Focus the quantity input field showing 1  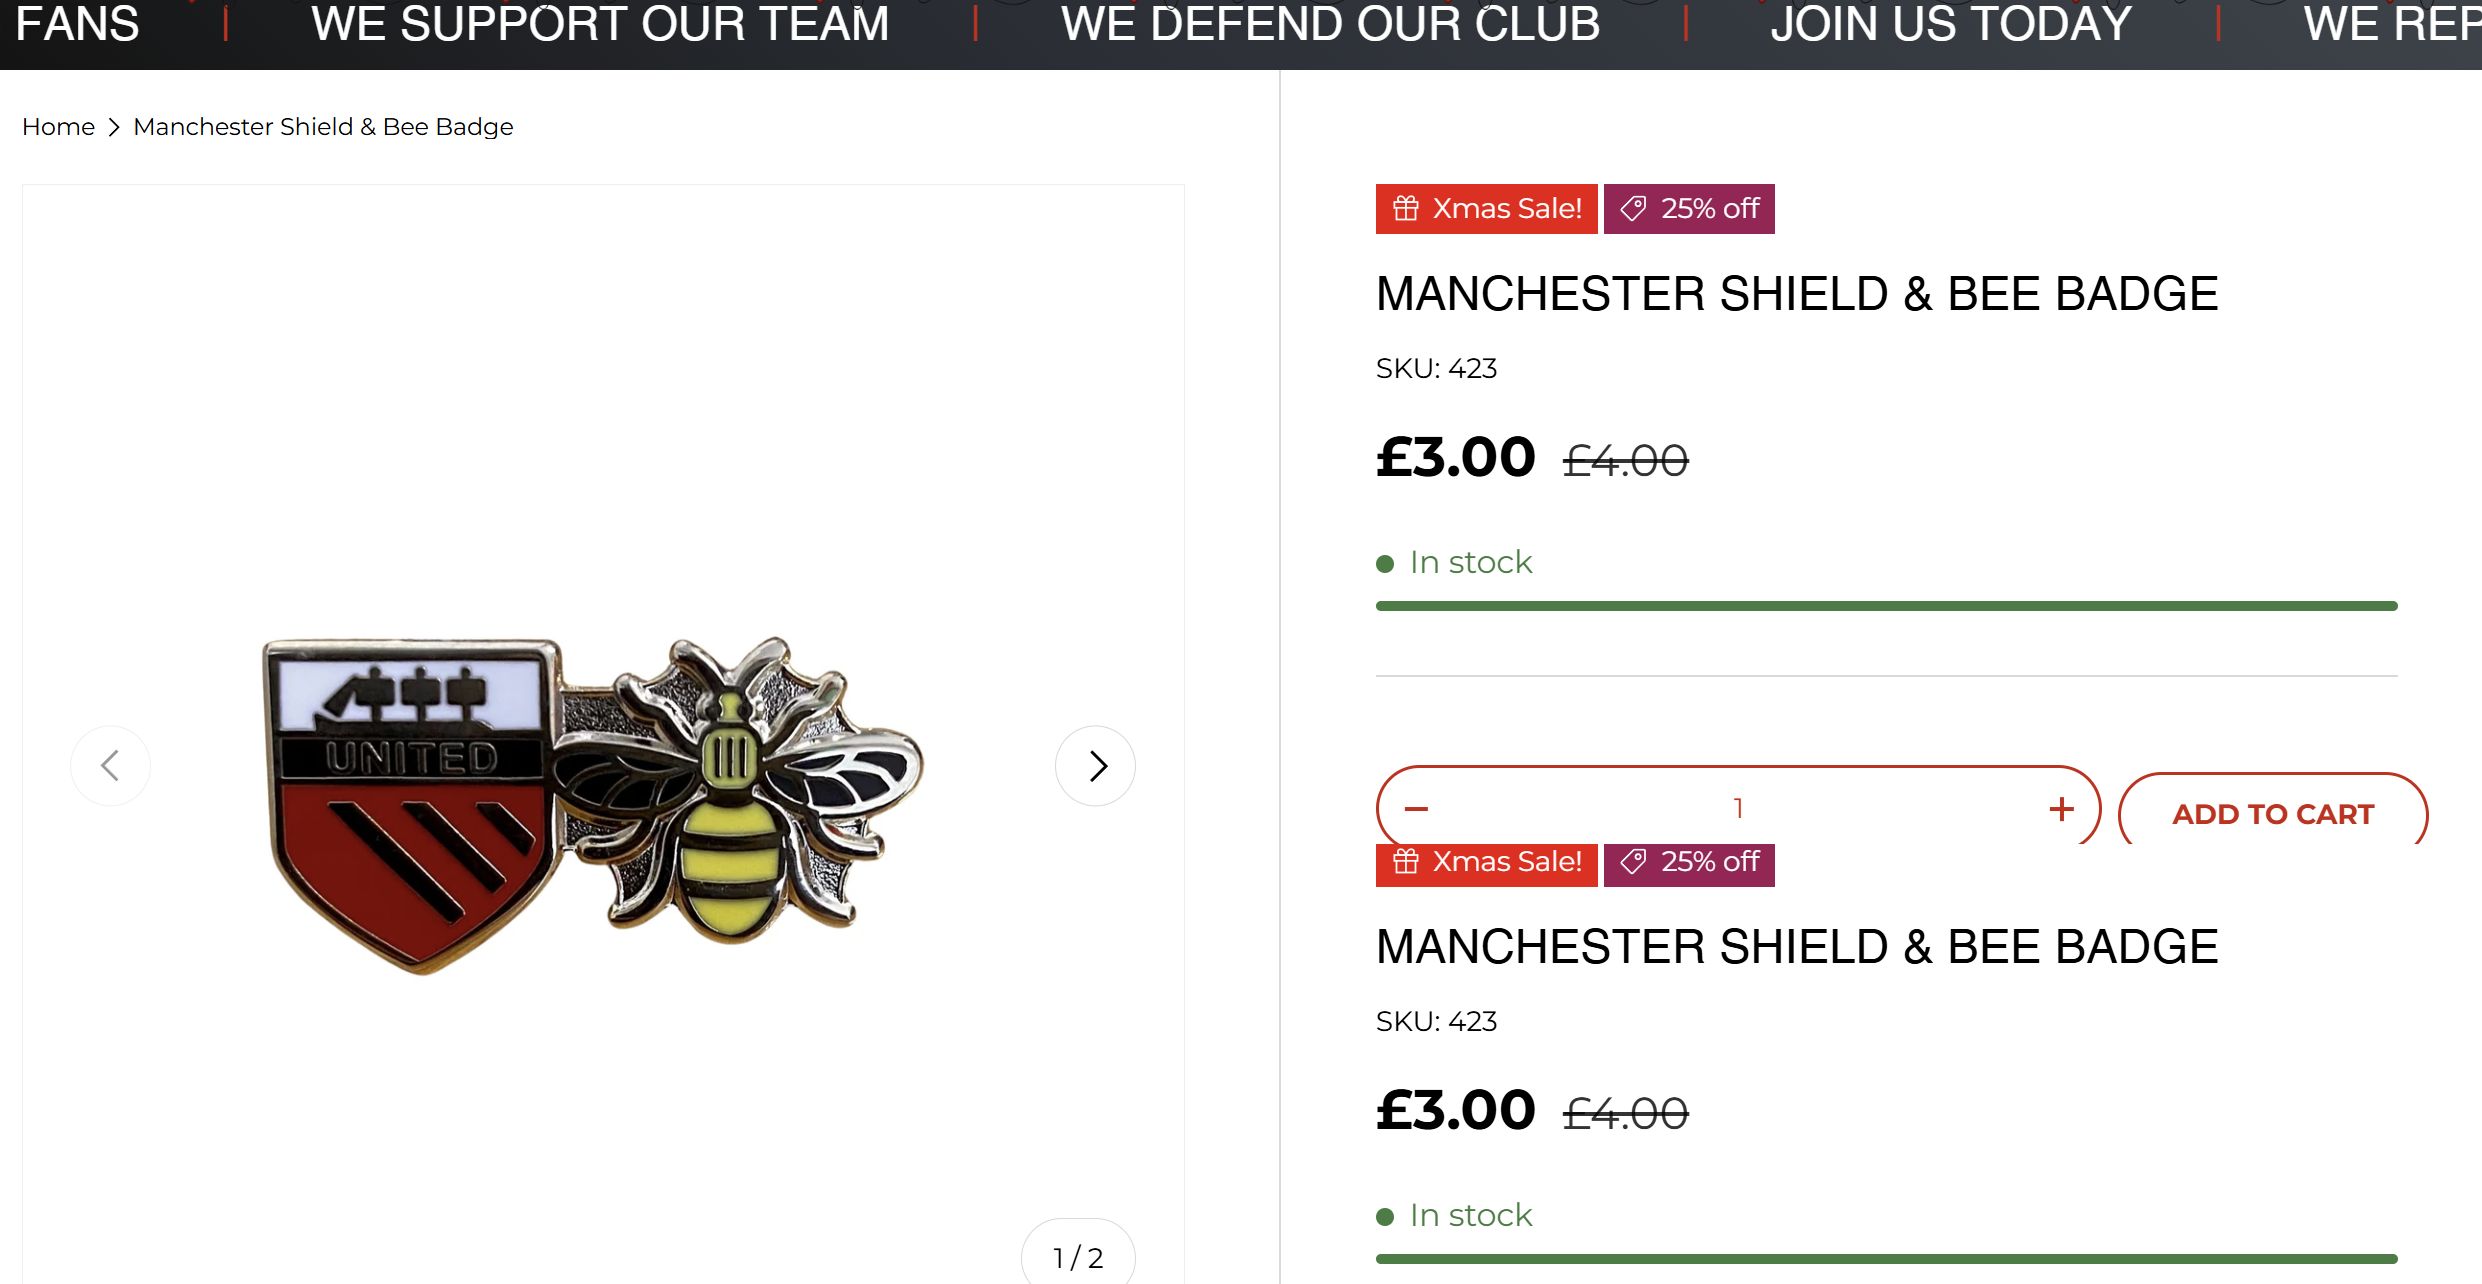(1738, 808)
